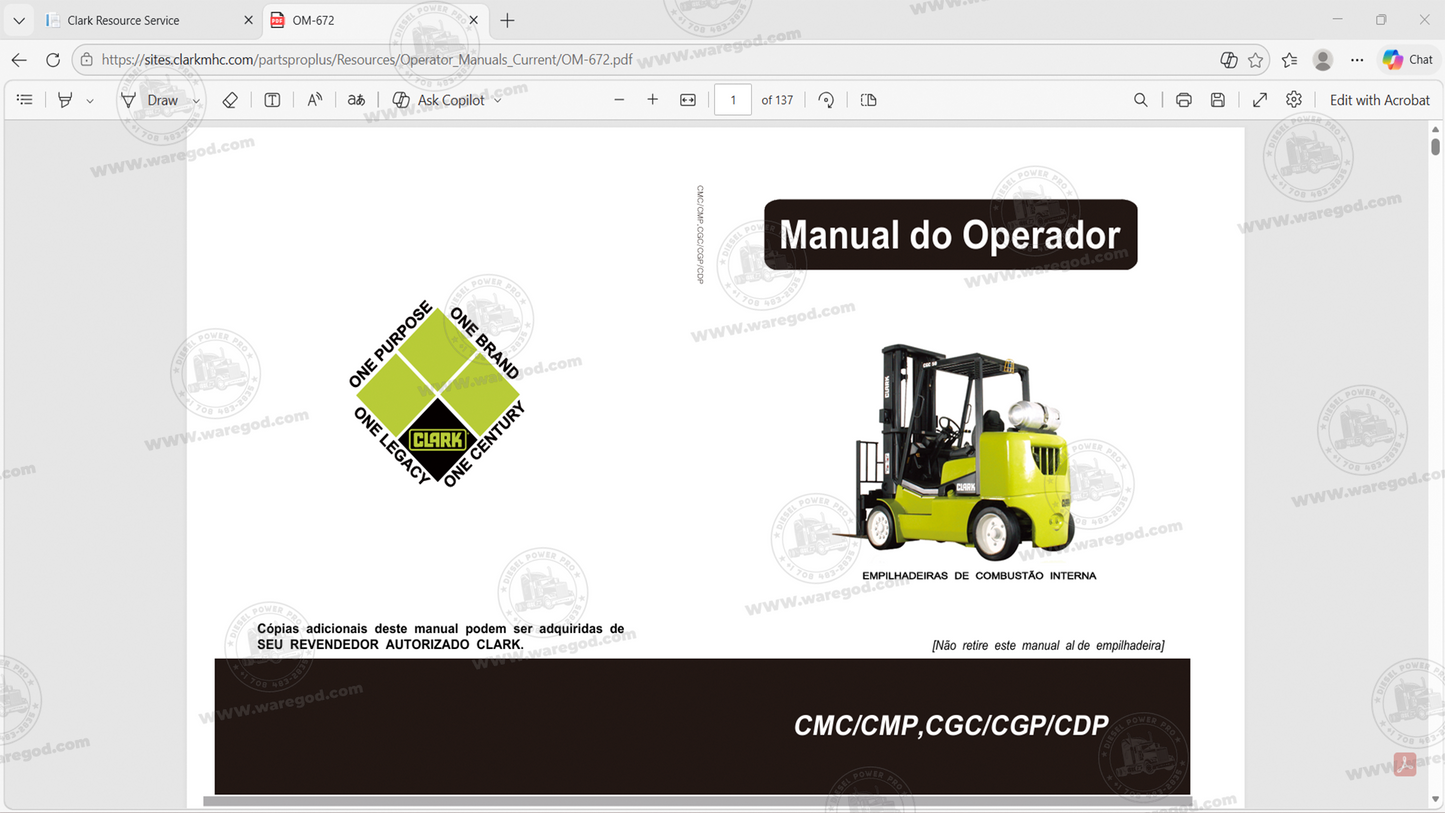This screenshot has width=1445, height=813.
Task: Click the CMC/CMP,CGC/CGP/CDP model text
Action: [951, 726]
